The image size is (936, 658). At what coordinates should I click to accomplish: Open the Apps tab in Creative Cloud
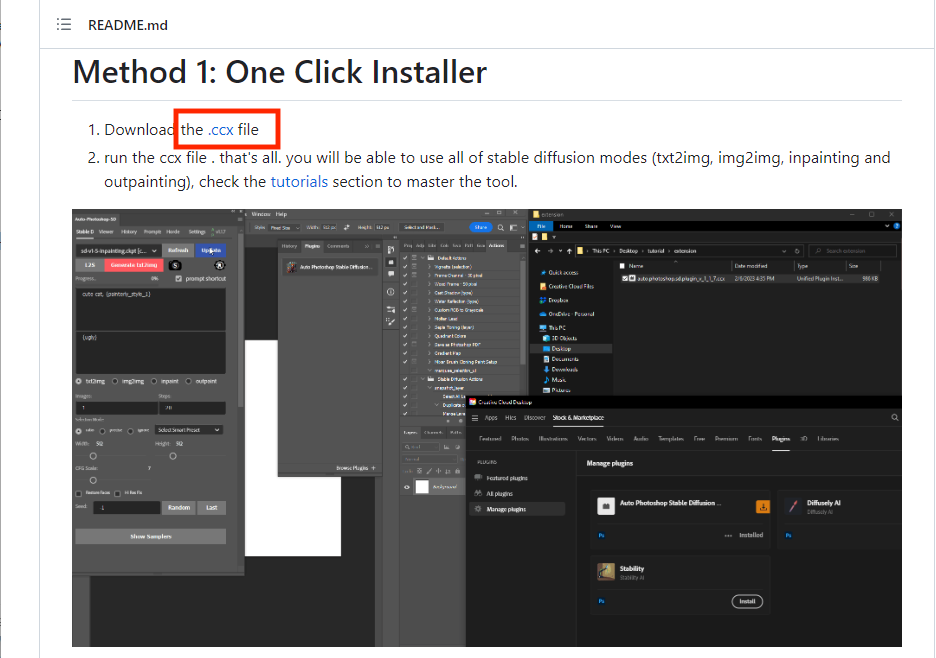[x=491, y=418]
